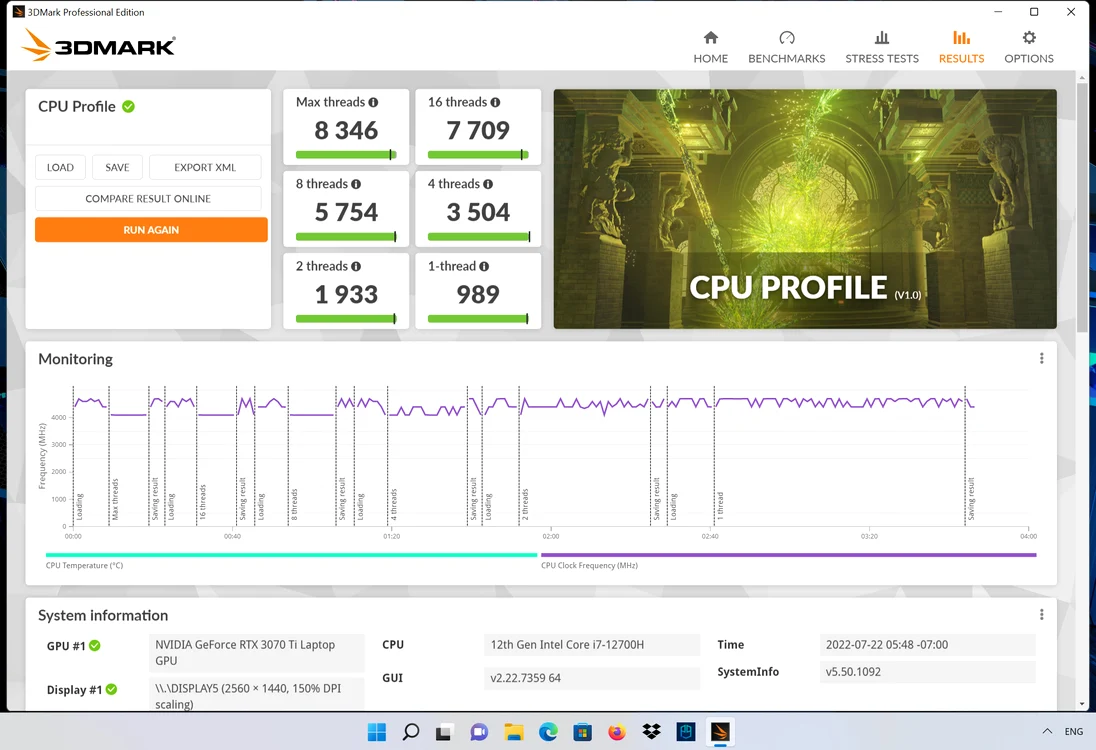The height and width of the screenshot is (750, 1096).
Task: Export result as XML
Action: 205,168
